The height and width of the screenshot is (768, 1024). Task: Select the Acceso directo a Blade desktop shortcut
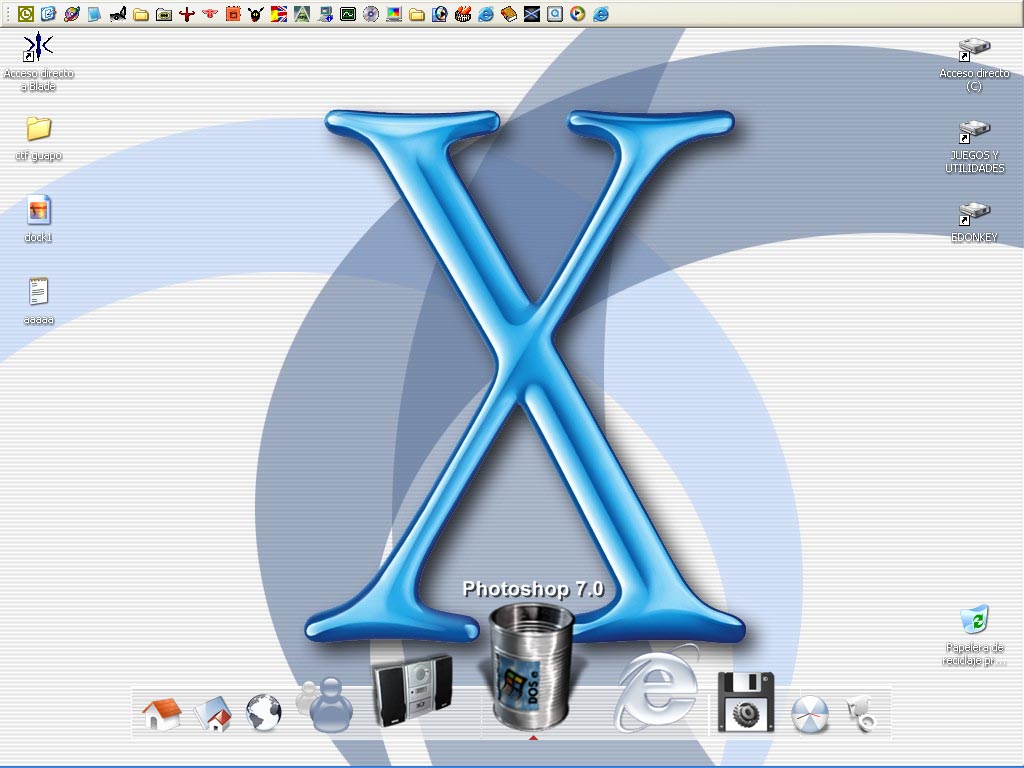(39, 63)
